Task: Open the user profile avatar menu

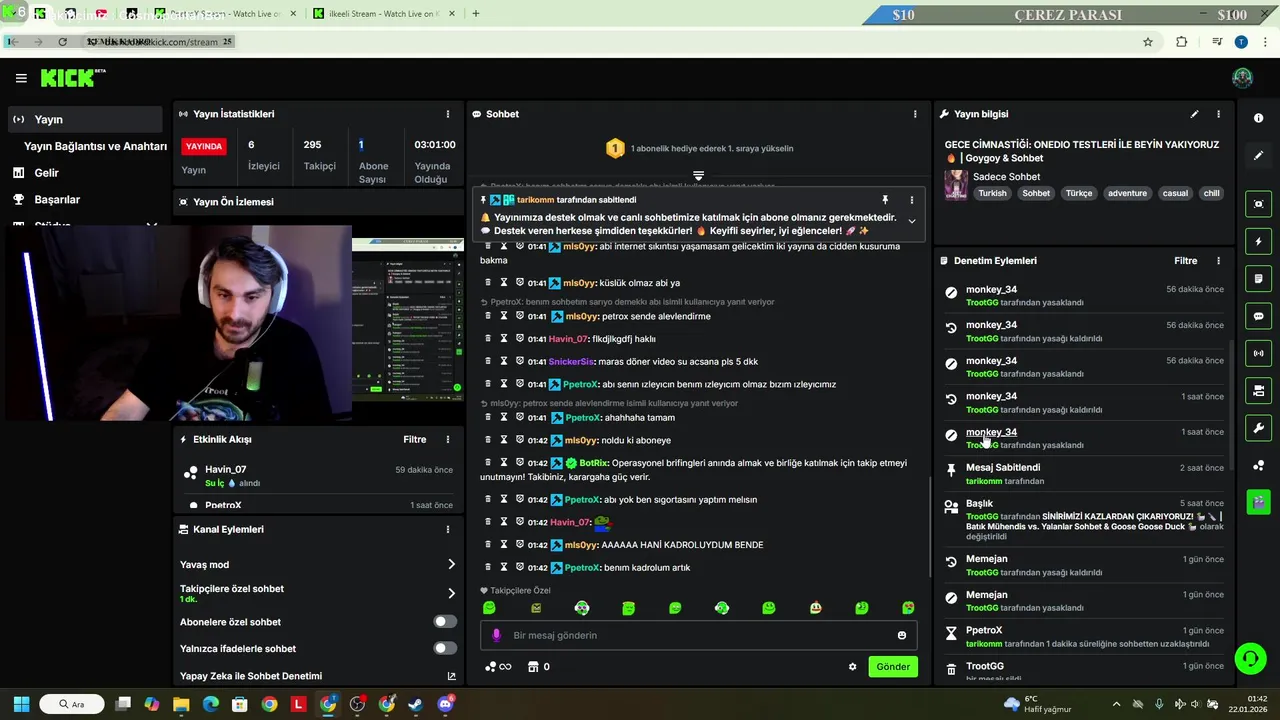Action: click(1242, 78)
